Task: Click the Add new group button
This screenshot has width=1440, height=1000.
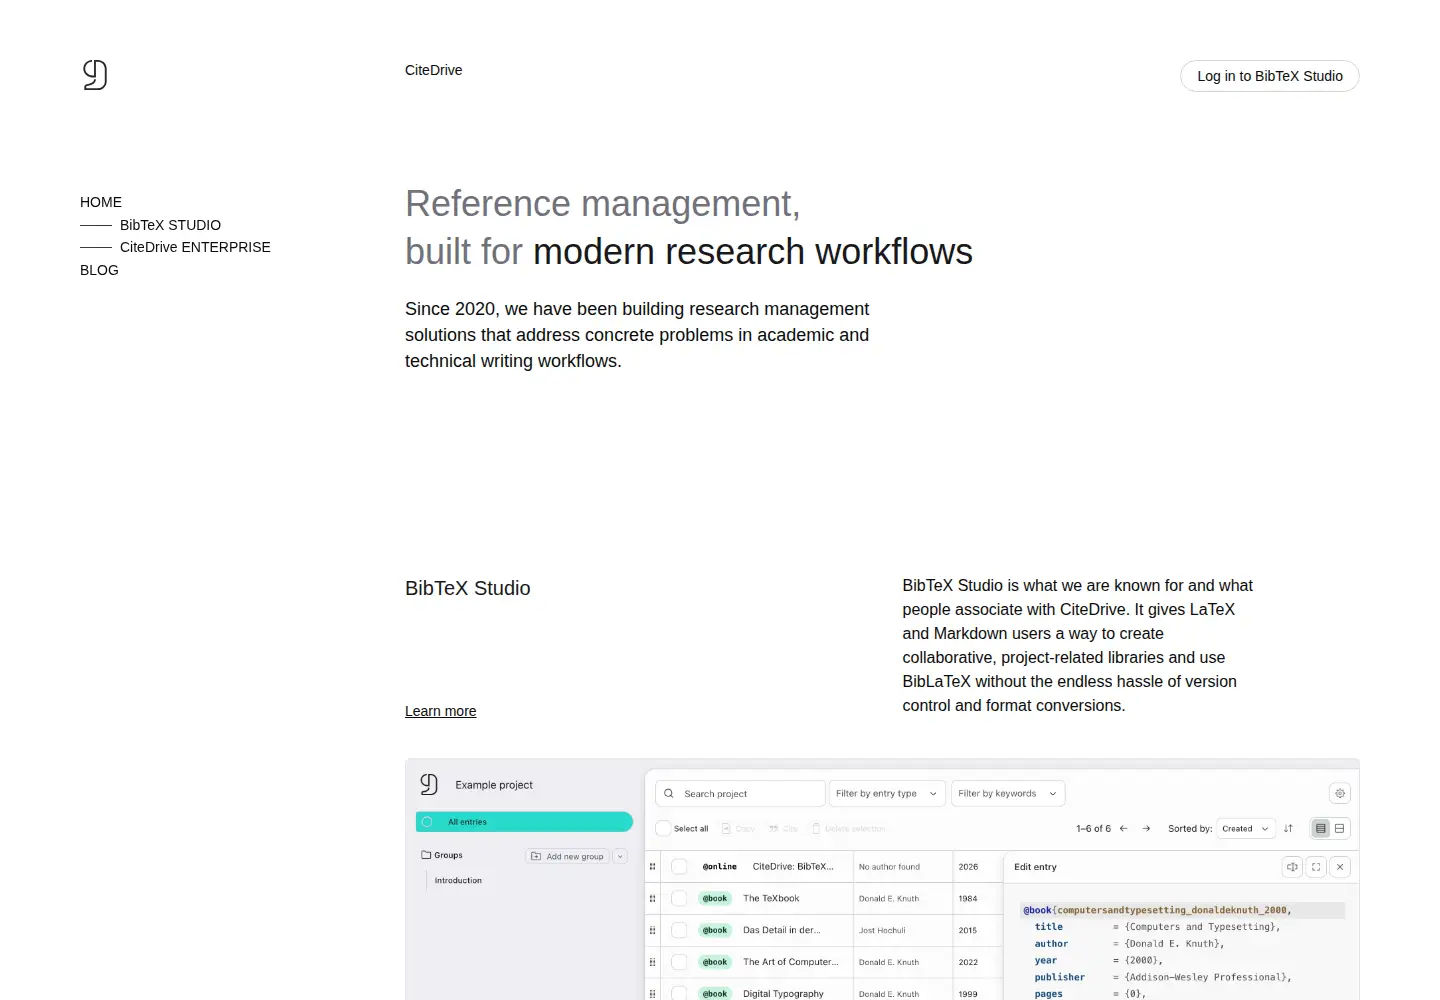Action: [x=568, y=856]
